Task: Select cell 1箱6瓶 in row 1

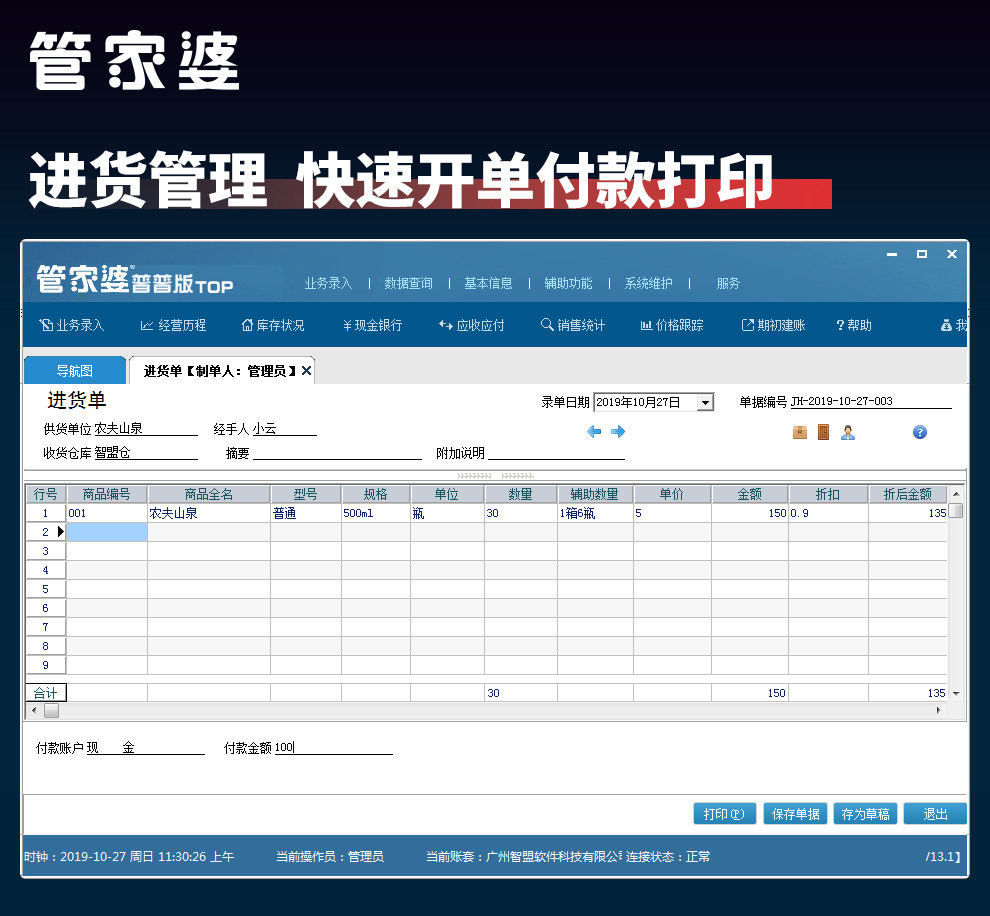Action: 595,513
